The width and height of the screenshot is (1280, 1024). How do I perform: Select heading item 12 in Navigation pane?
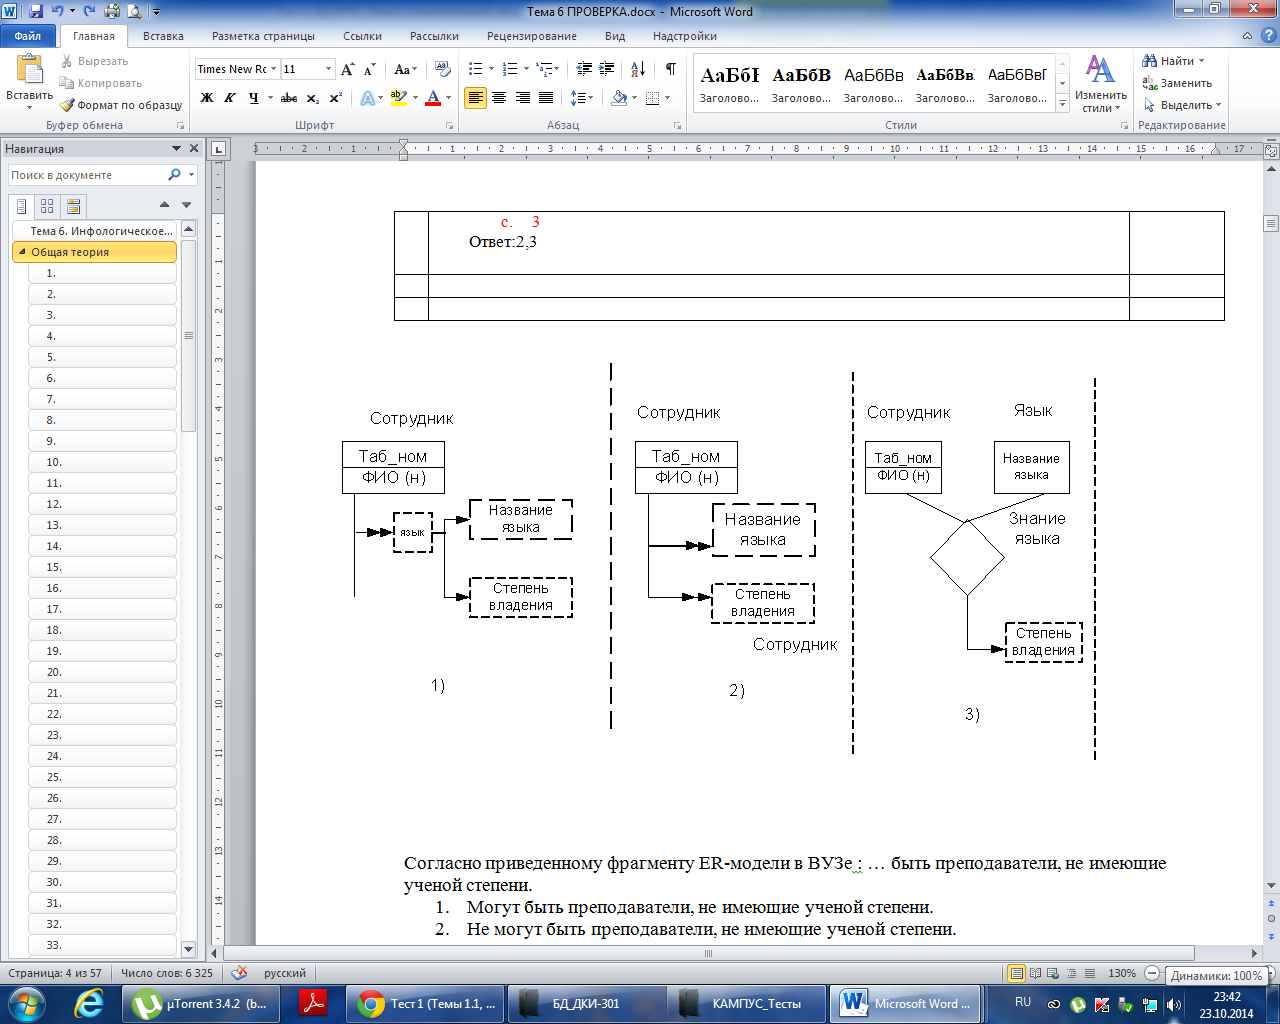[x=103, y=504]
